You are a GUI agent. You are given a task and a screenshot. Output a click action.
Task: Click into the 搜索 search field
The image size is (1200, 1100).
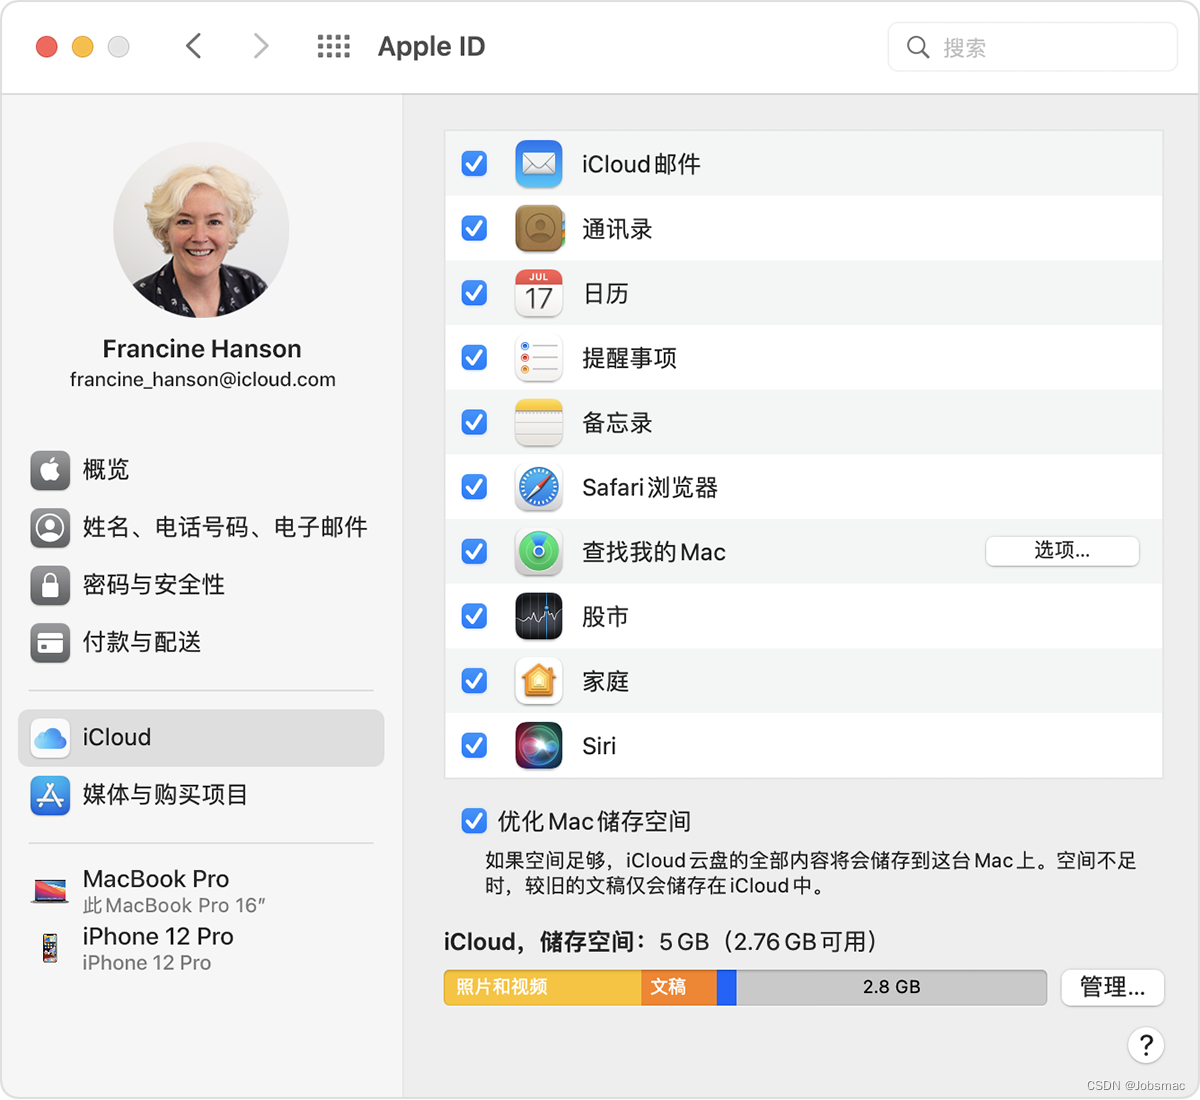coord(1033,47)
